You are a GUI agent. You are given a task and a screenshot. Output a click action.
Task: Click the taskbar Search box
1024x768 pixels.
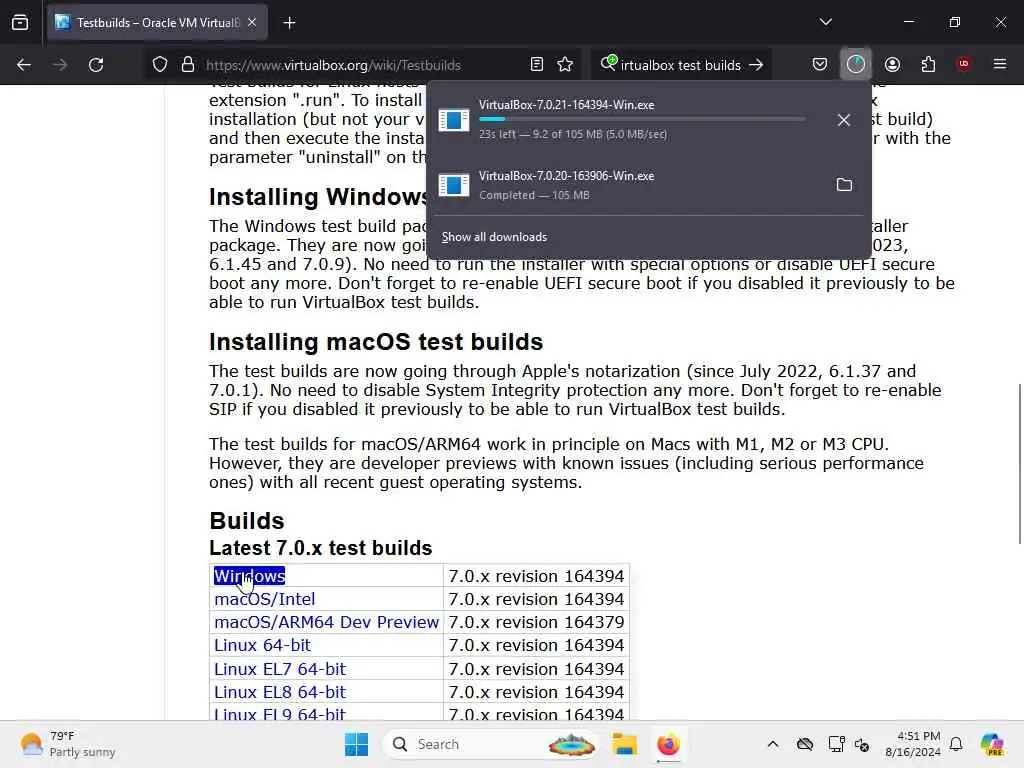click(492, 744)
